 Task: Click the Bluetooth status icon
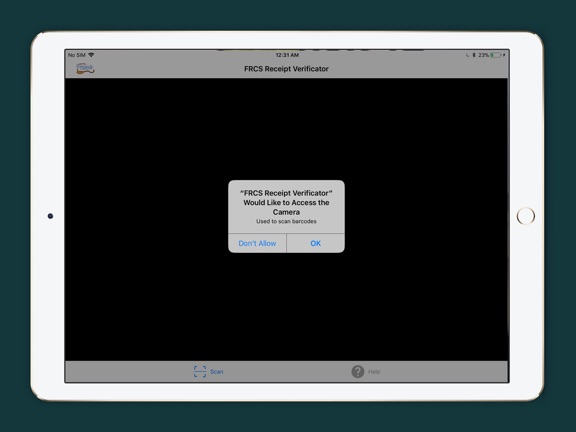(x=474, y=55)
